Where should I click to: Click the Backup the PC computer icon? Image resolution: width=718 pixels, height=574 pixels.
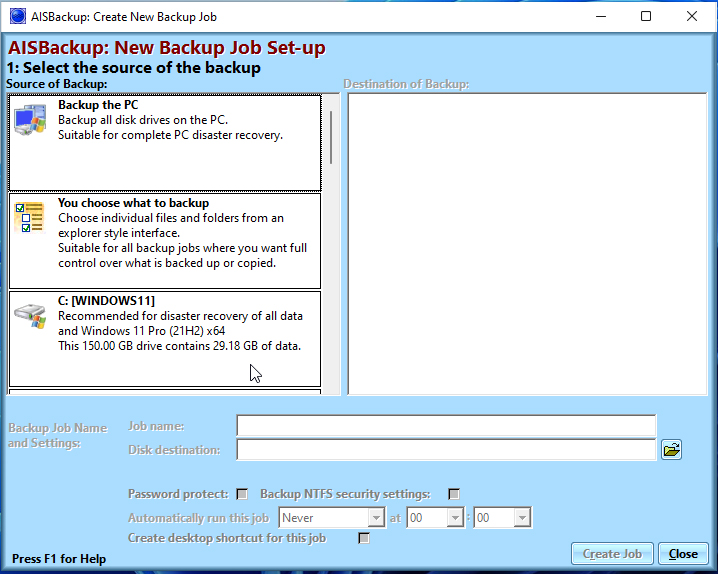click(31, 121)
